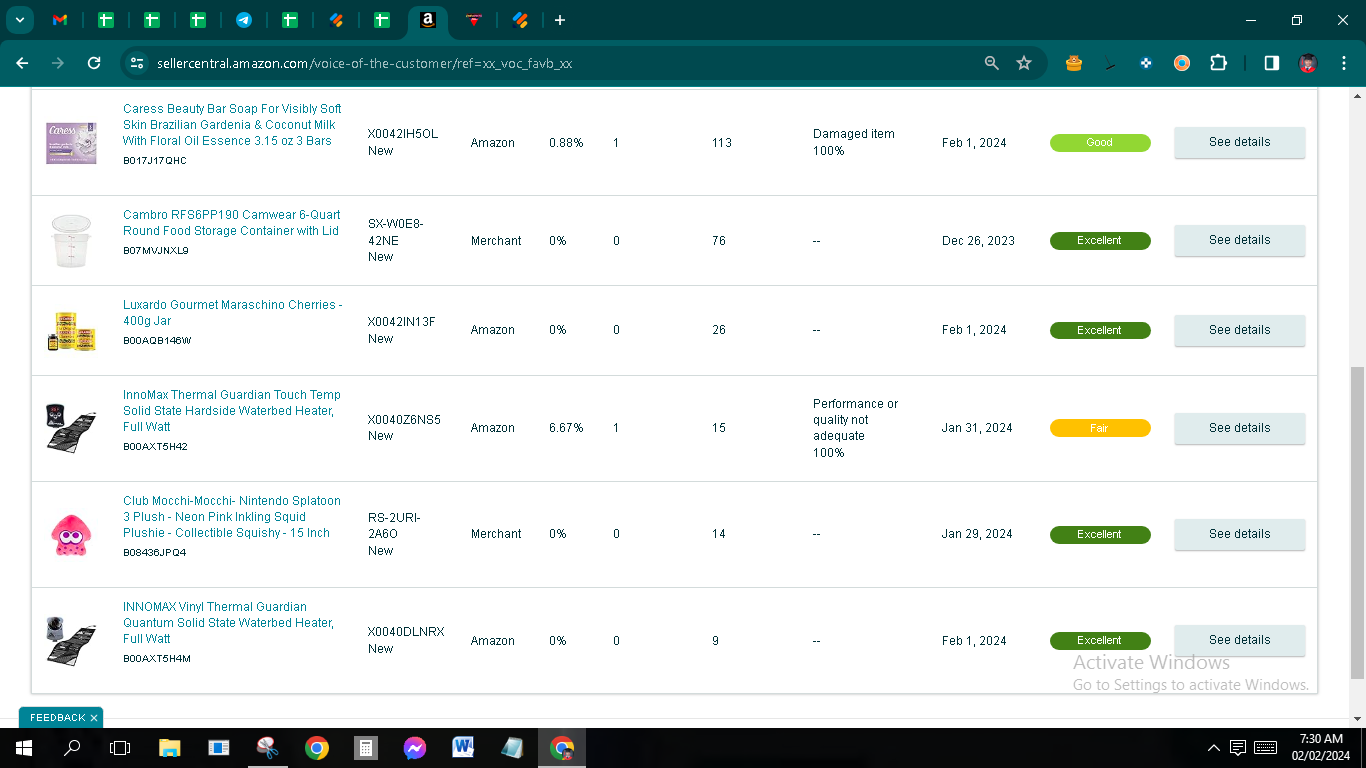Show hidden system tray icons chevron
1366x768 pixels.
point(1214,748)
